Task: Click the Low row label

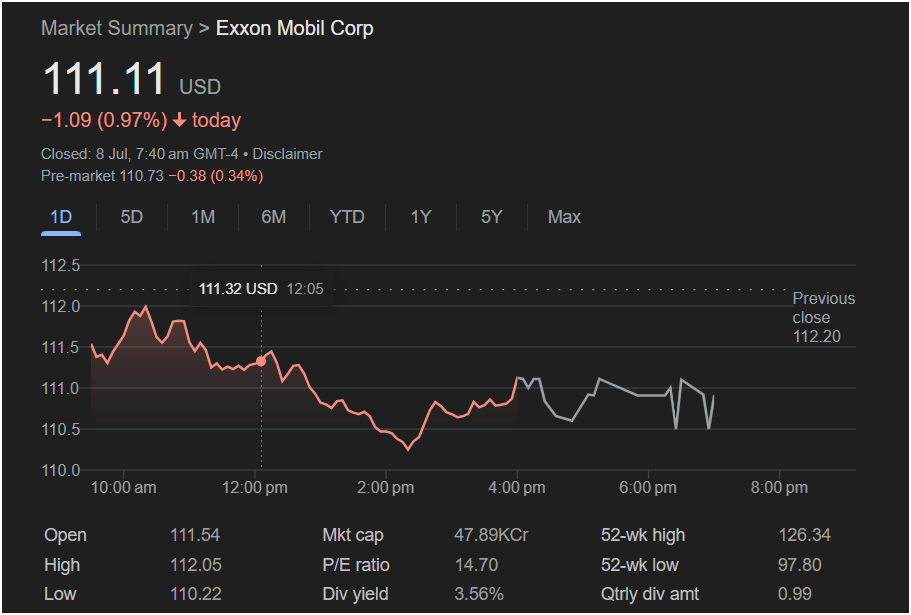Action: point(60,594)
